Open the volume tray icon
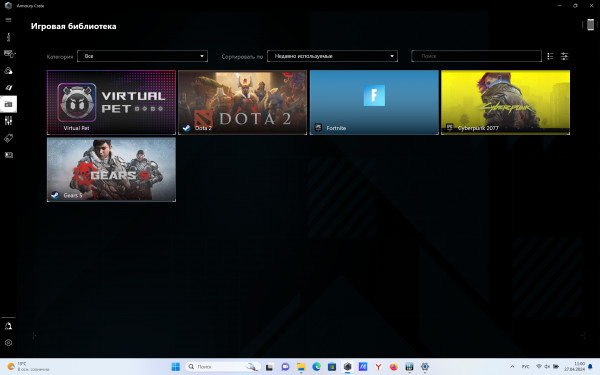Viewport: 600px width, 375px height. coord(547,367)
